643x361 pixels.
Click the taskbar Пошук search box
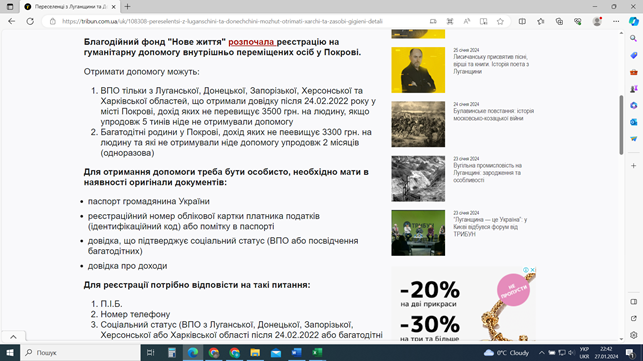(x=80, y=352)
